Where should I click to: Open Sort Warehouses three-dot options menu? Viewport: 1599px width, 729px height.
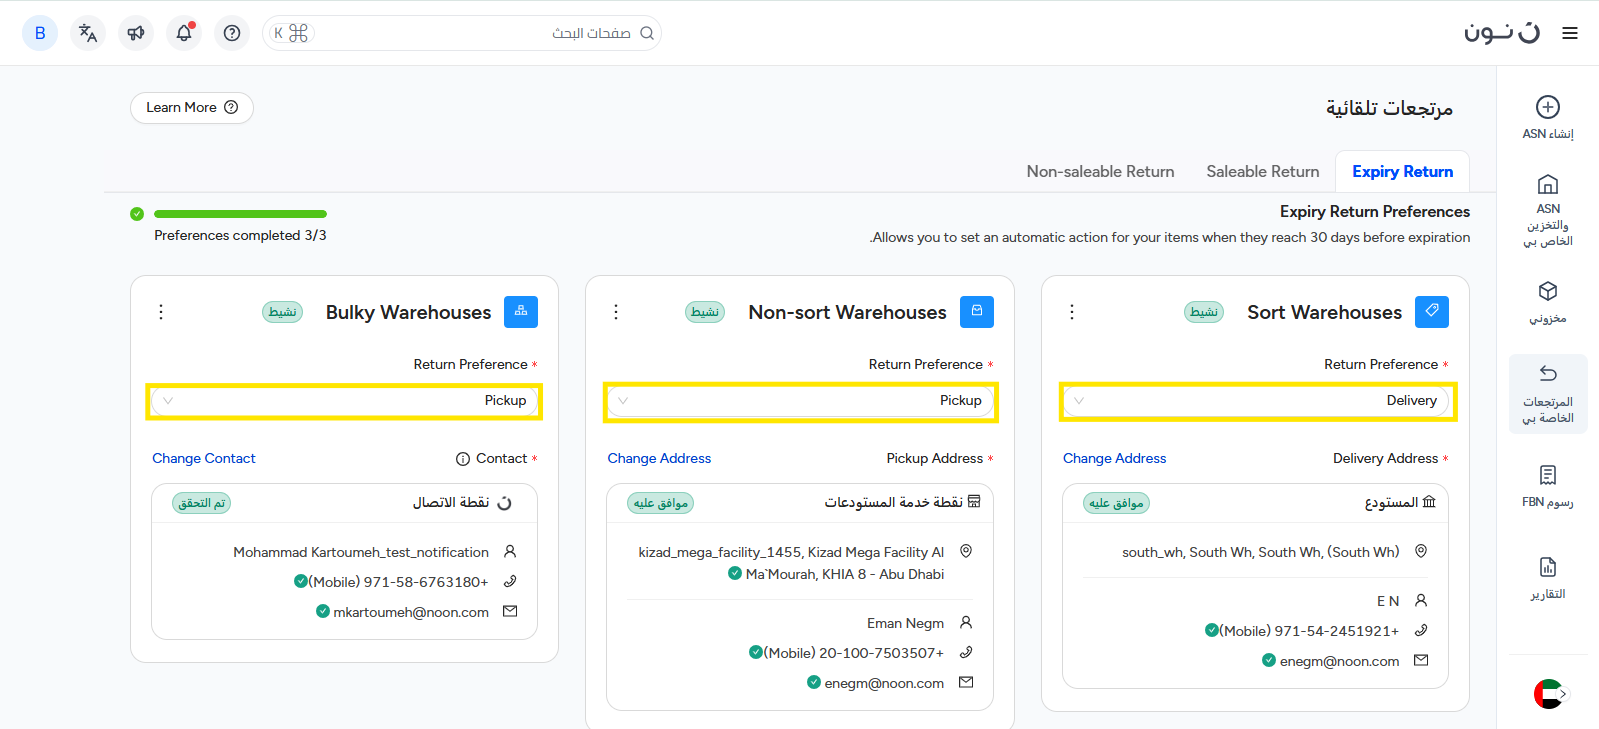click(x=1072, y=312)
